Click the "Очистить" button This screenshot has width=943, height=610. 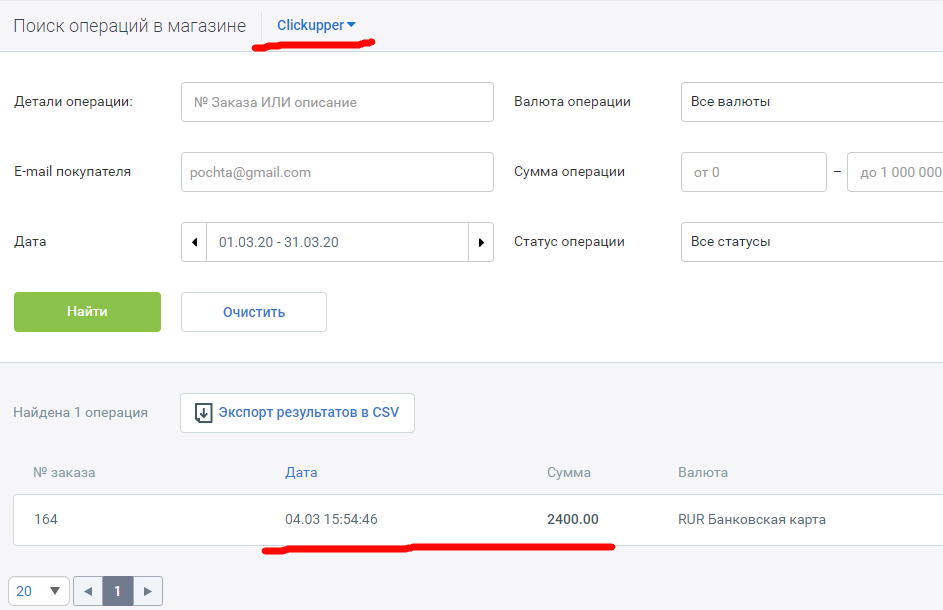pyautogui.click(x=254, y=312)
